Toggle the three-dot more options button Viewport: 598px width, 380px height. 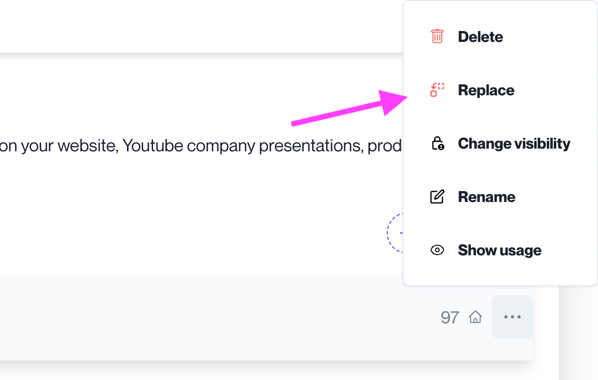click(512, 317)
